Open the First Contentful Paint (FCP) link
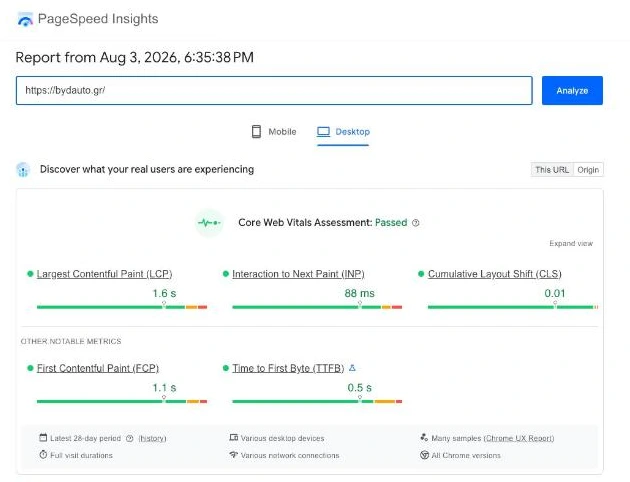 click(x=98, y=368)
